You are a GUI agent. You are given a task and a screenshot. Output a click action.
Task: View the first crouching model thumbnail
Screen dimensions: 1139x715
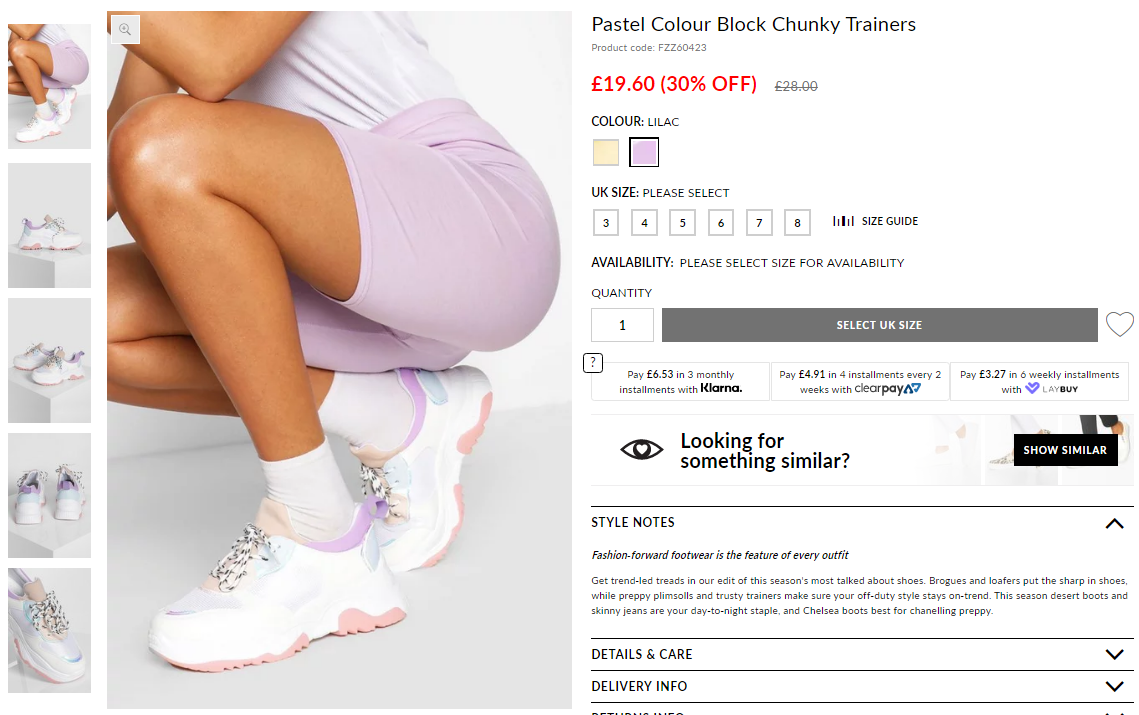coord(49,86)
